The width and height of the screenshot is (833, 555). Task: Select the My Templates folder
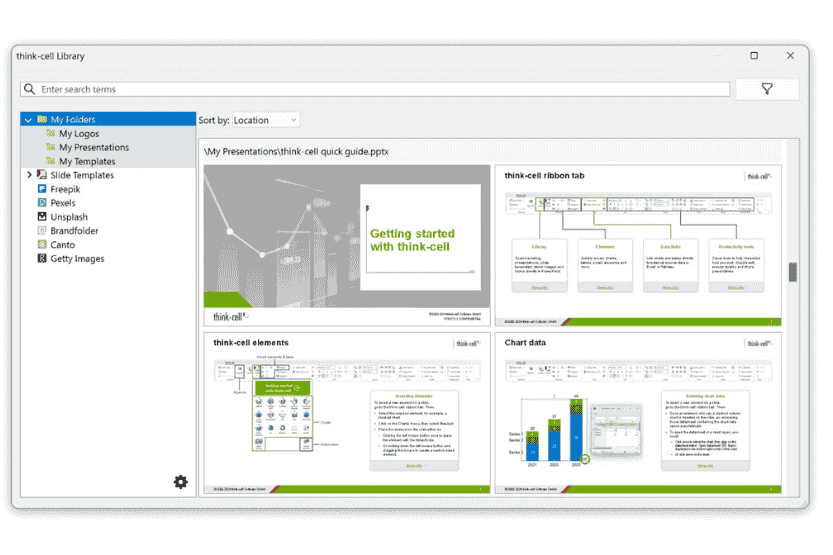pyautogui.click(x=86, y=161)
